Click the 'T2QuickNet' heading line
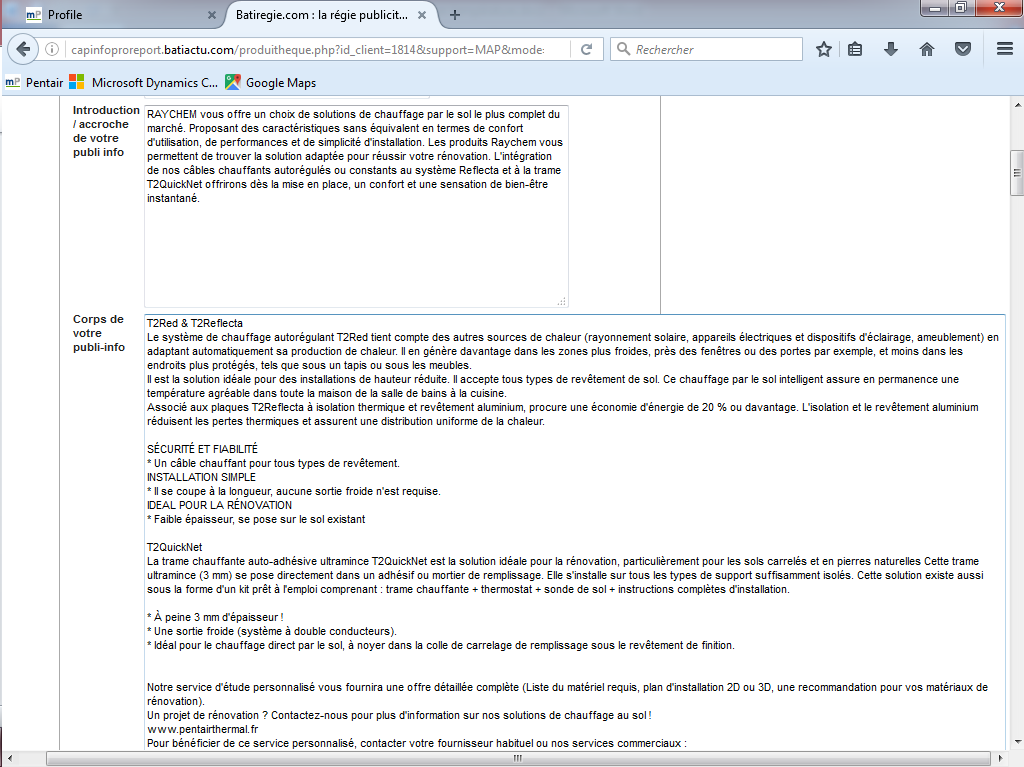This screenshot has height=767, width=1024. tap(174, 547)
